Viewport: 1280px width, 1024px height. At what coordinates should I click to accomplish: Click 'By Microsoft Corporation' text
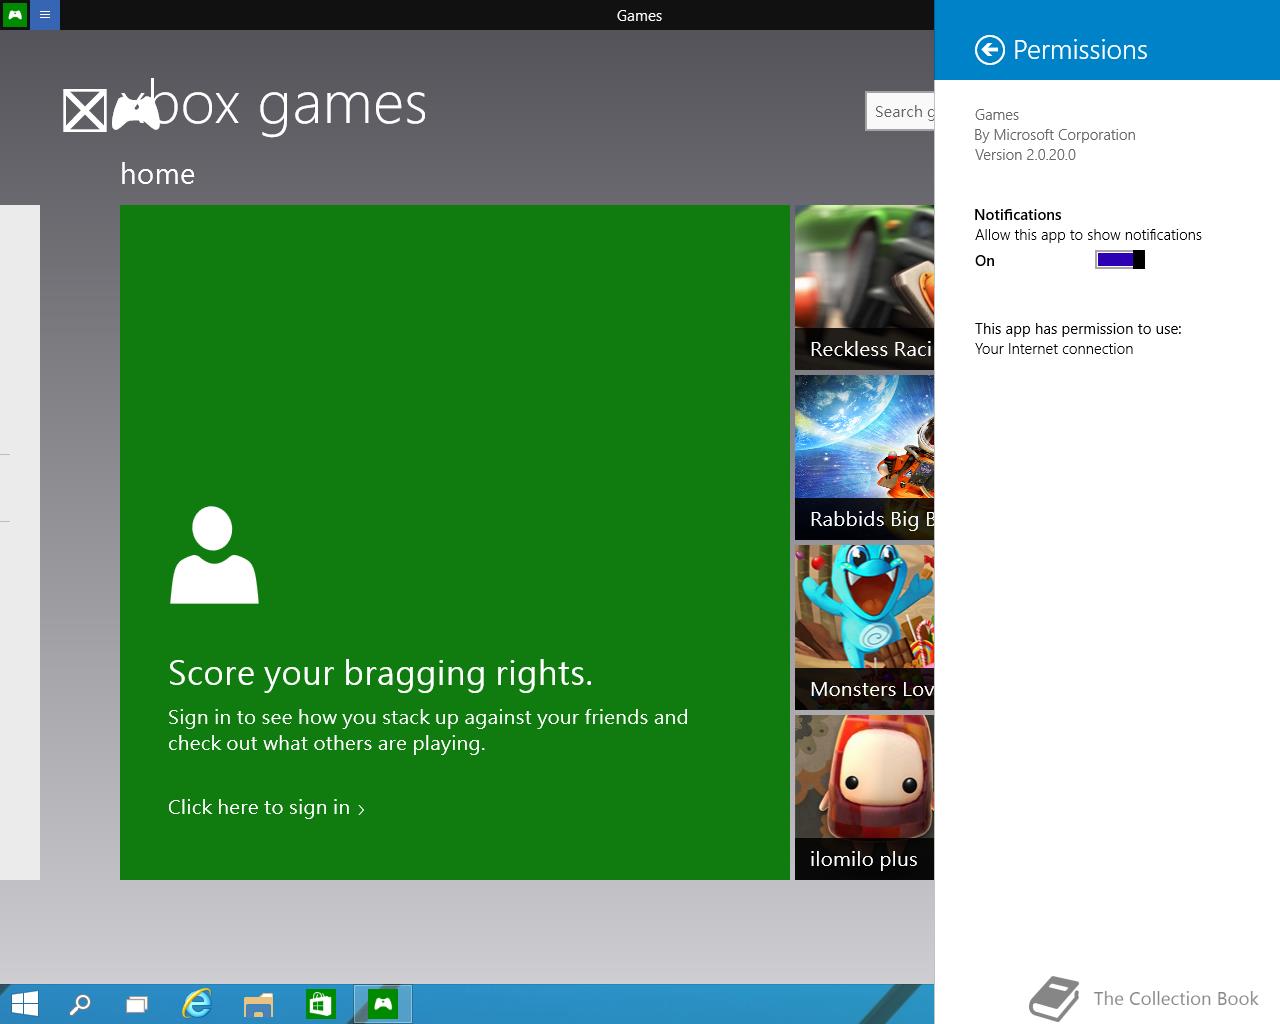[1055, 135]
